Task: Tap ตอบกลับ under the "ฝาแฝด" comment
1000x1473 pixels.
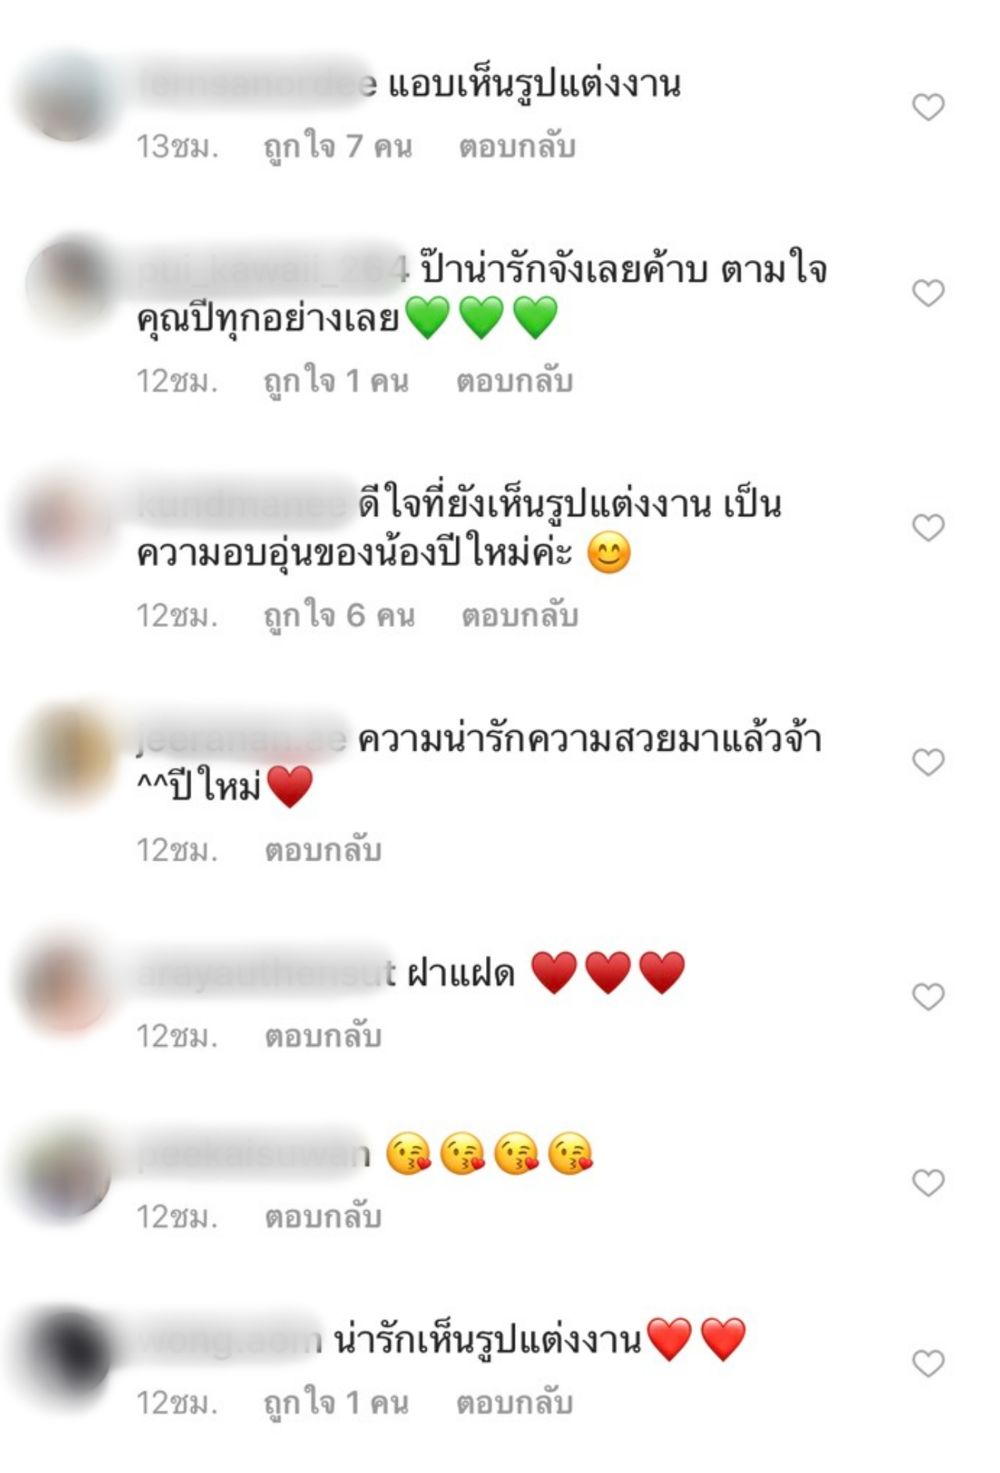Action: (x=323, y=1036)
